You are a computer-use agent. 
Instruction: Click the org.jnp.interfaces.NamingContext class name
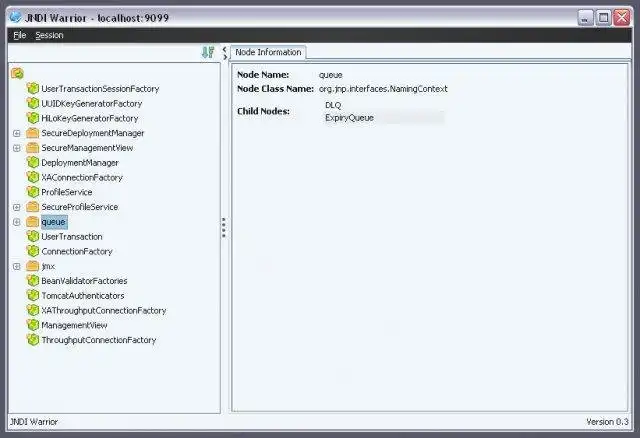coord(383,89)
